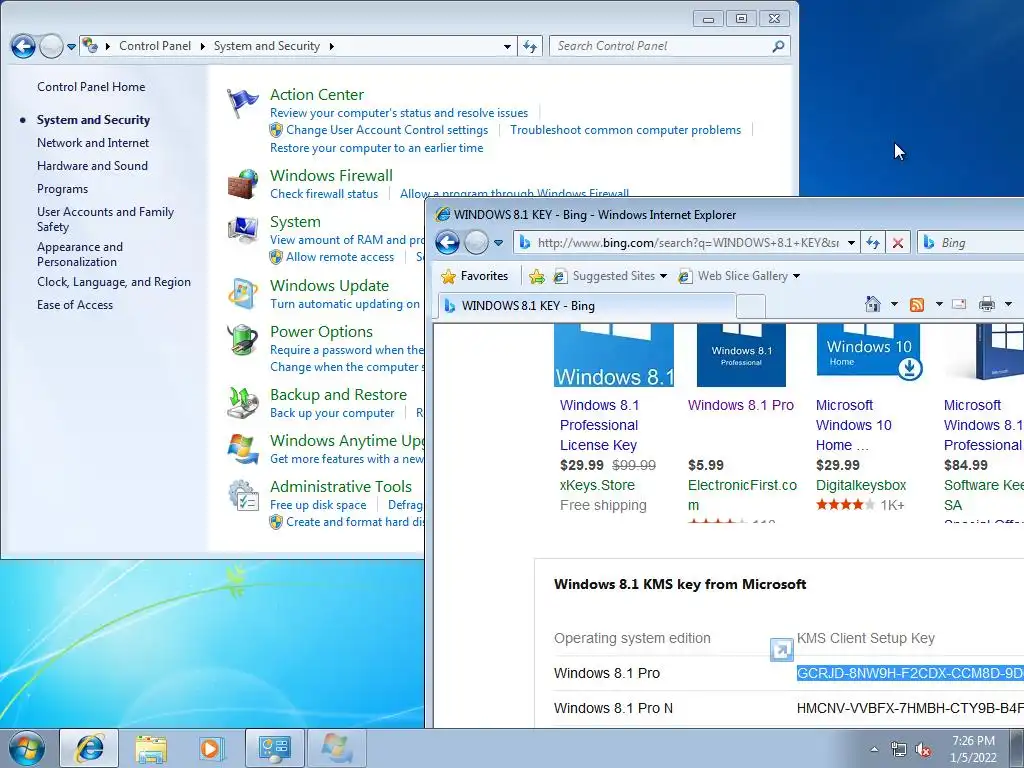The height and width of the screenshot is (768, 1024).
Task: Click inside Search Control Panel field
Action: point(661,46)
